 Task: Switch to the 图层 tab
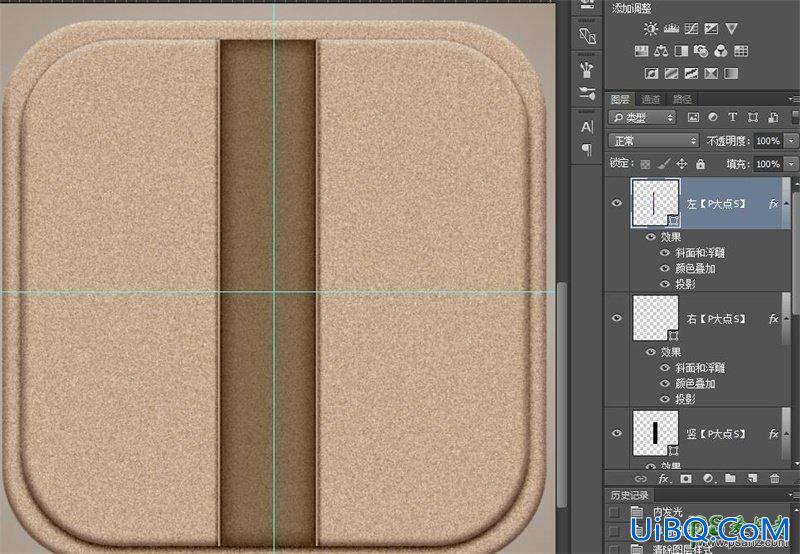pyautogui.click(x=620, y=99)
